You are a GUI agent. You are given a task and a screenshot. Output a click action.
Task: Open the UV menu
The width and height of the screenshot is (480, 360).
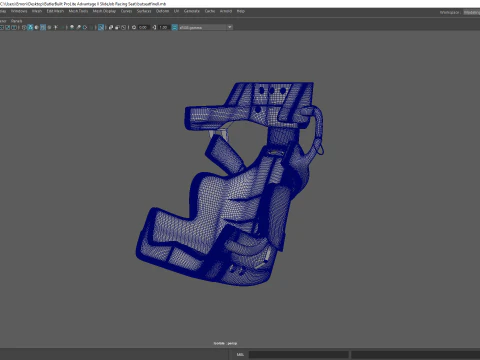click(176, 11)
